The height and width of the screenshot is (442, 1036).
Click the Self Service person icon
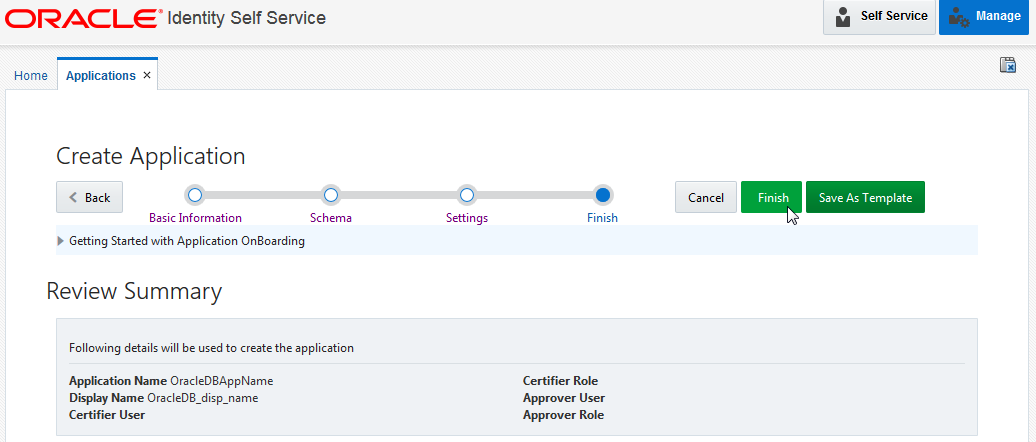[844, 17]
